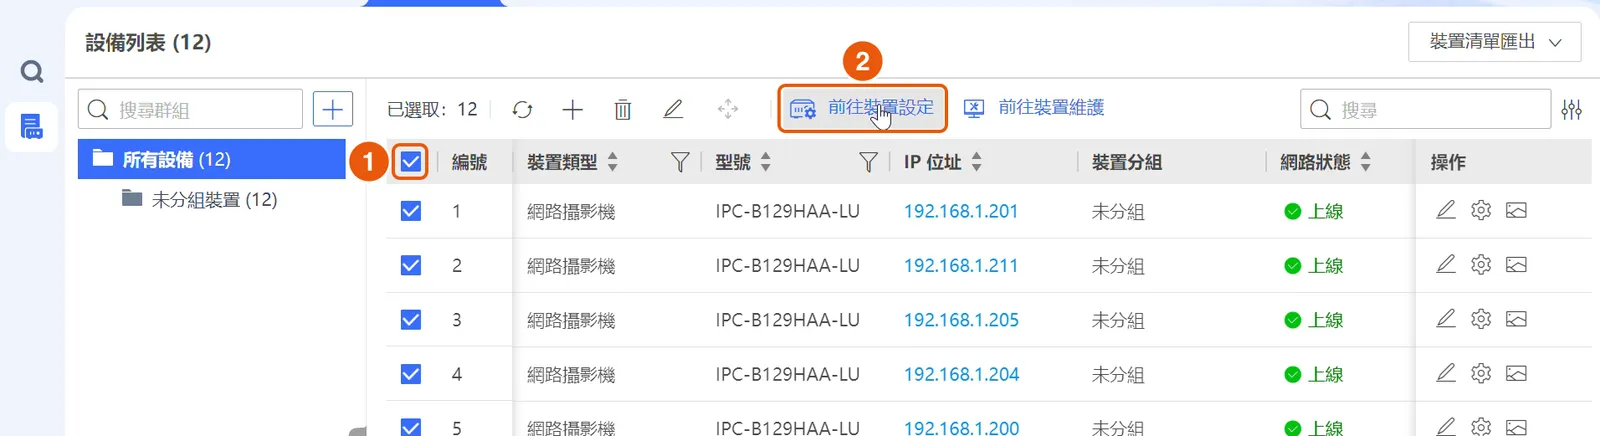Click 前往裝置維護 button
1600x436 pixels.
[1034, 108]
